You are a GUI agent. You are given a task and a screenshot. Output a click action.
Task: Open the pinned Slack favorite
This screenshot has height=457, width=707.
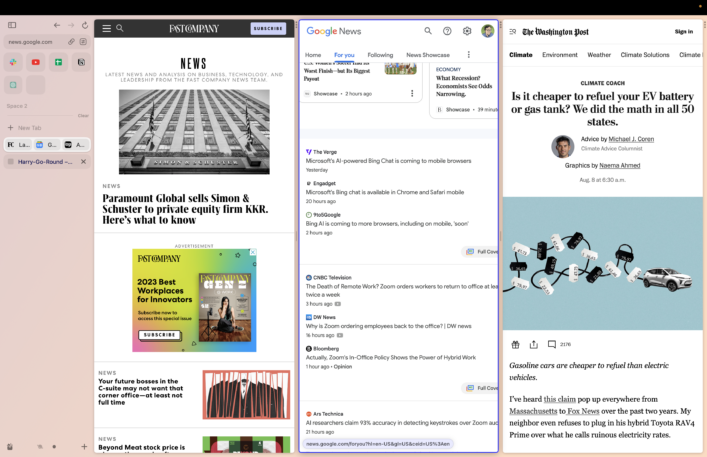tap(13, 62)
